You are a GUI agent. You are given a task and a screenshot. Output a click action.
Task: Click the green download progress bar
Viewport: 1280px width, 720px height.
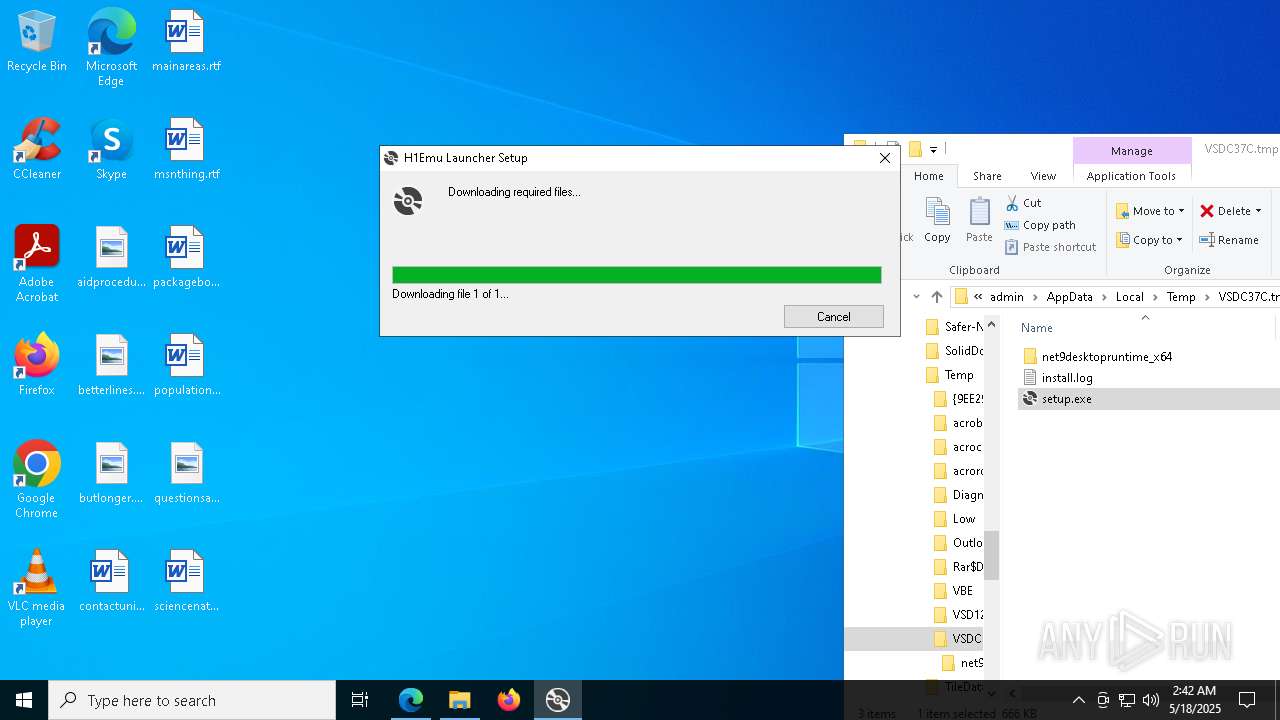point(637,275)
